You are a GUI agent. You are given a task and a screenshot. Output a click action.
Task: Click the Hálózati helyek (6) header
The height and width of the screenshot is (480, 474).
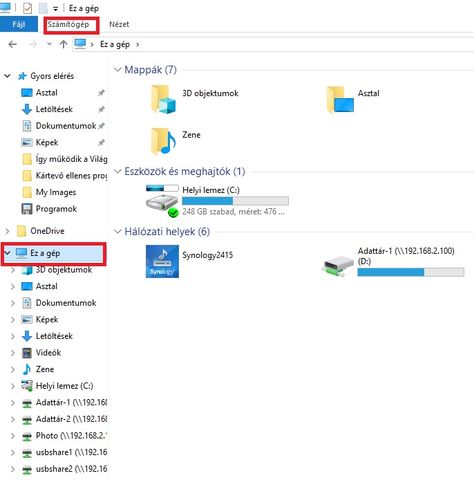coord(167,232)
